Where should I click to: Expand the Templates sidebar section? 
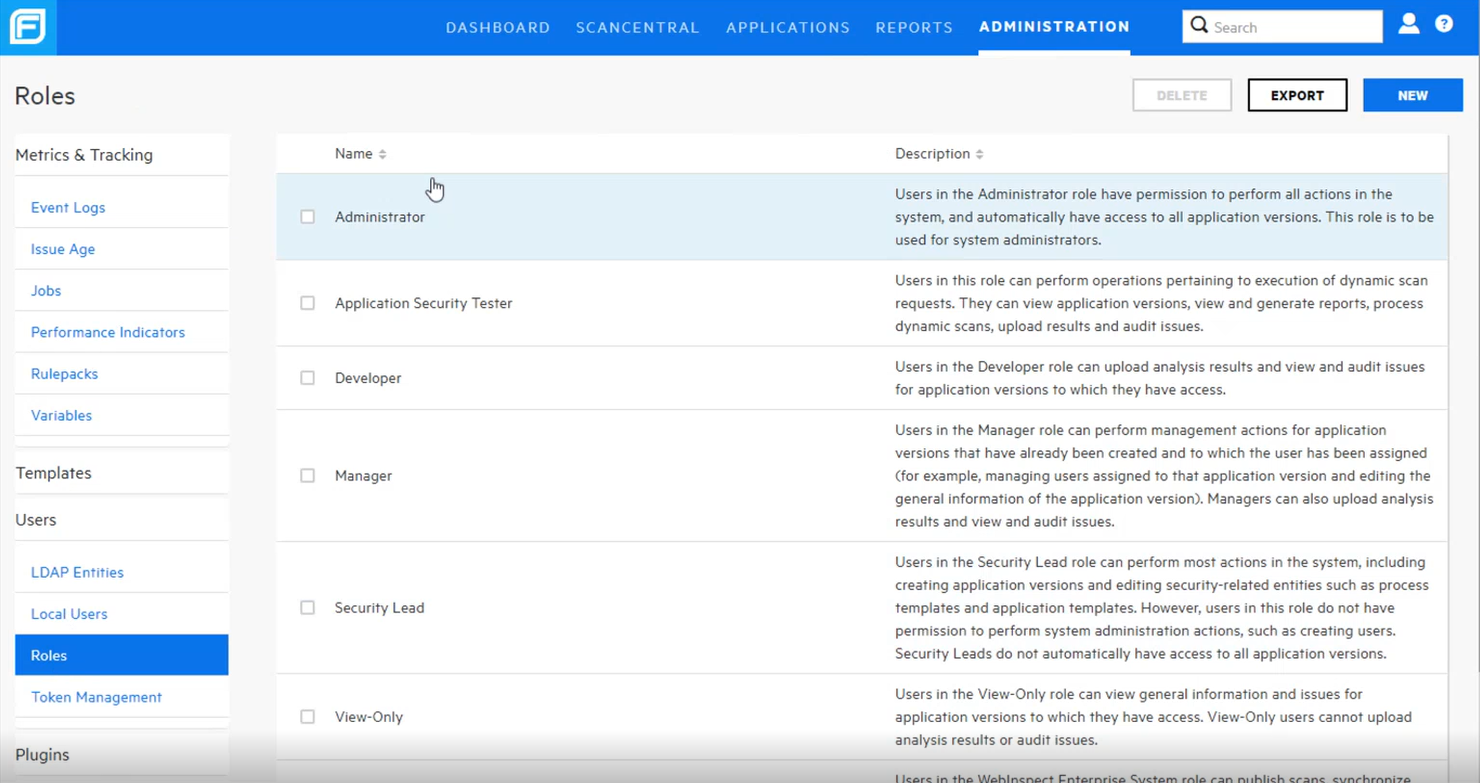tap(54, 473)
